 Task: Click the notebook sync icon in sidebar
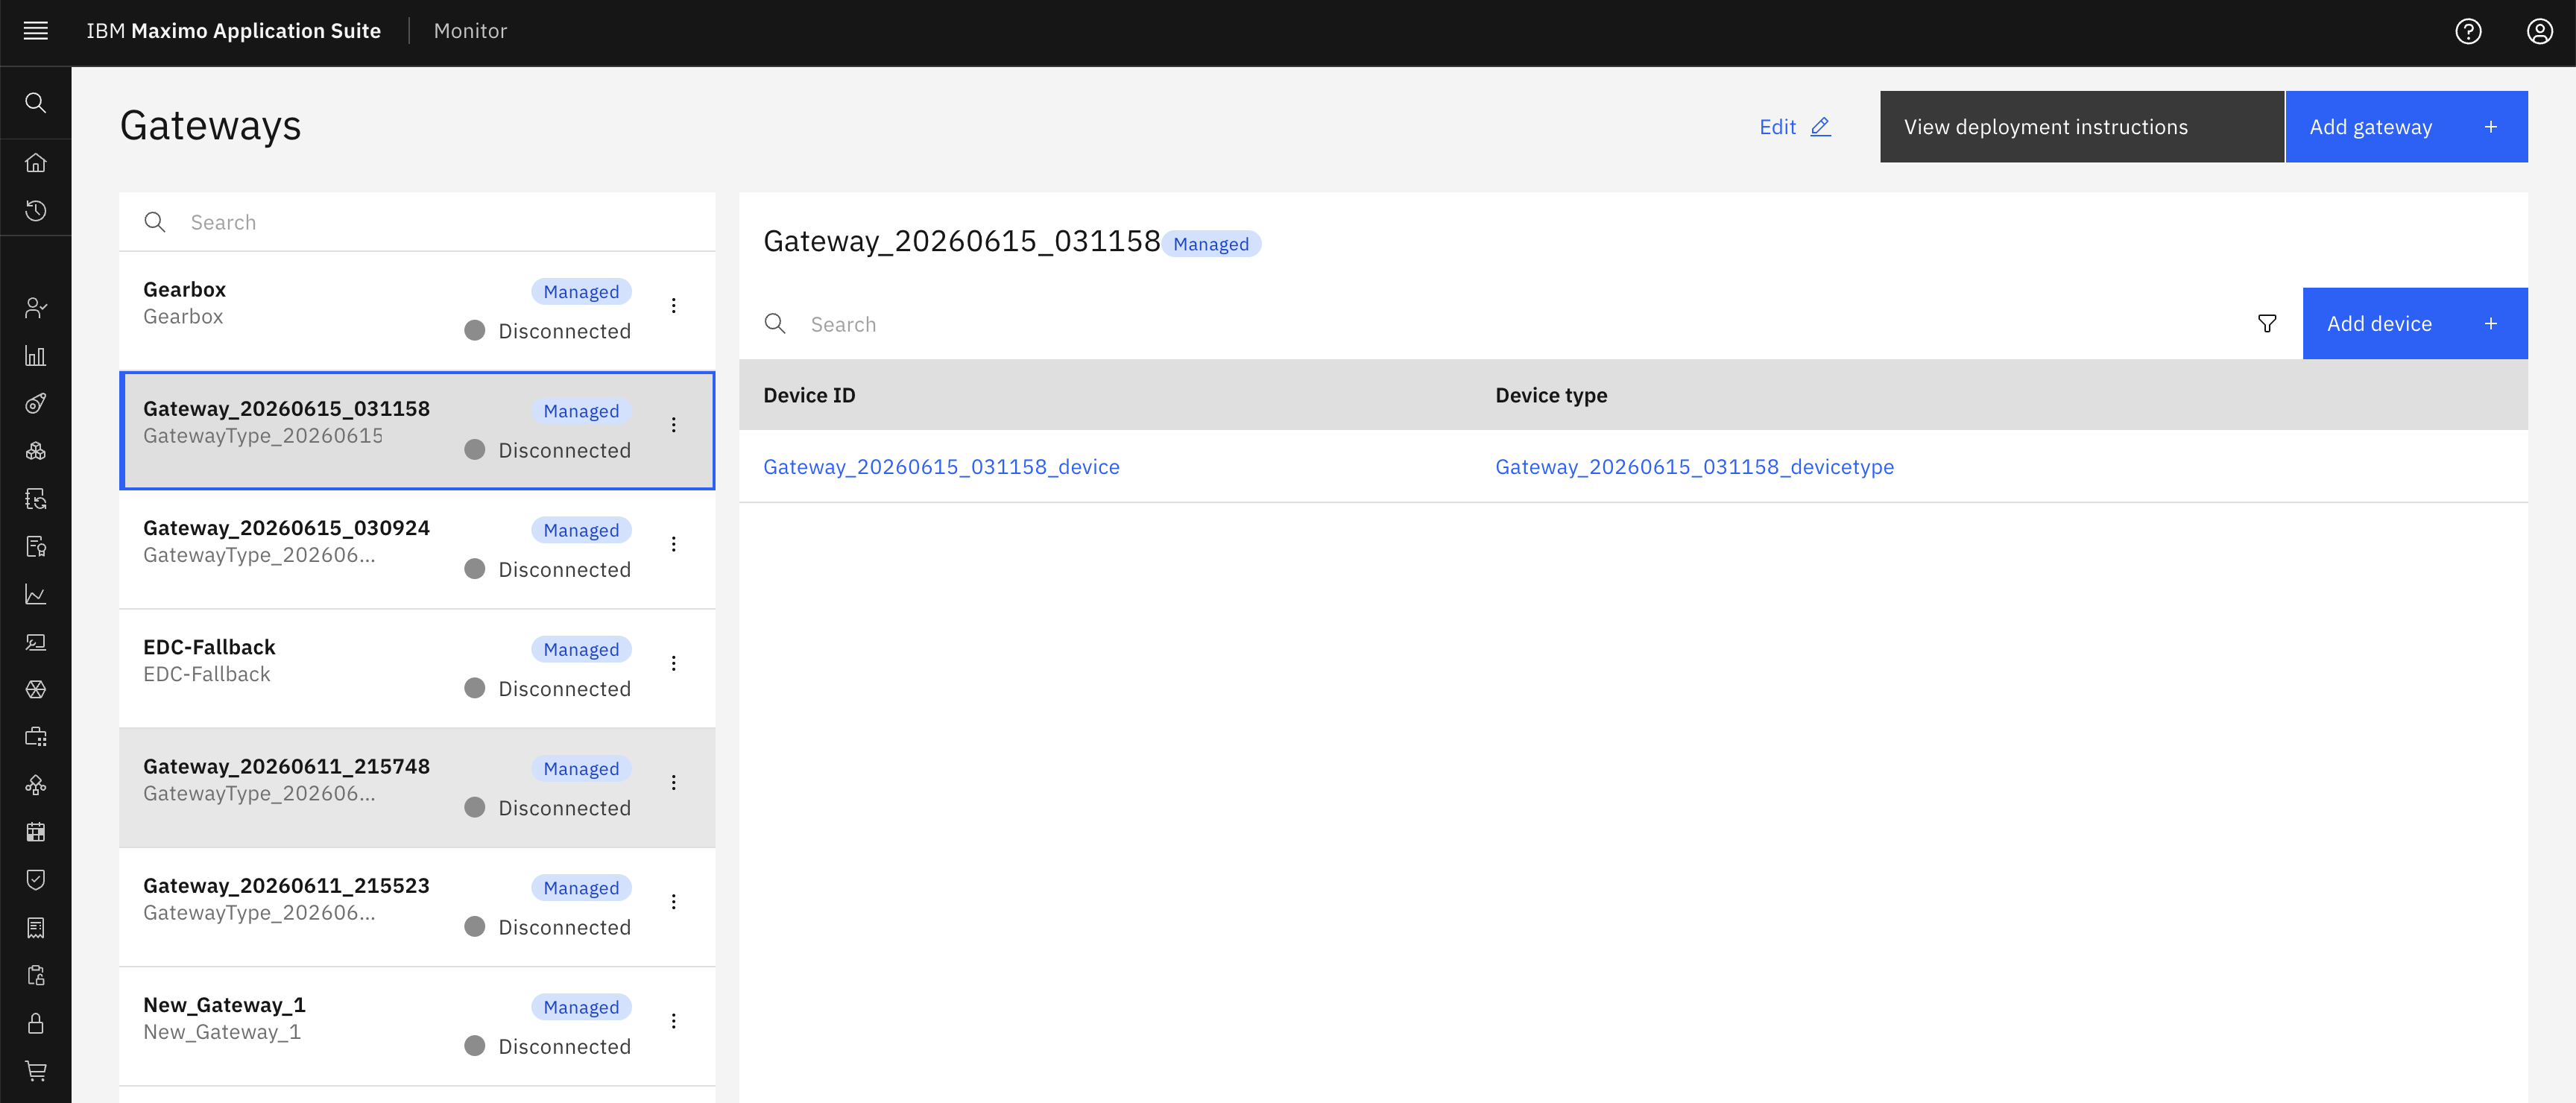[36, 499]
